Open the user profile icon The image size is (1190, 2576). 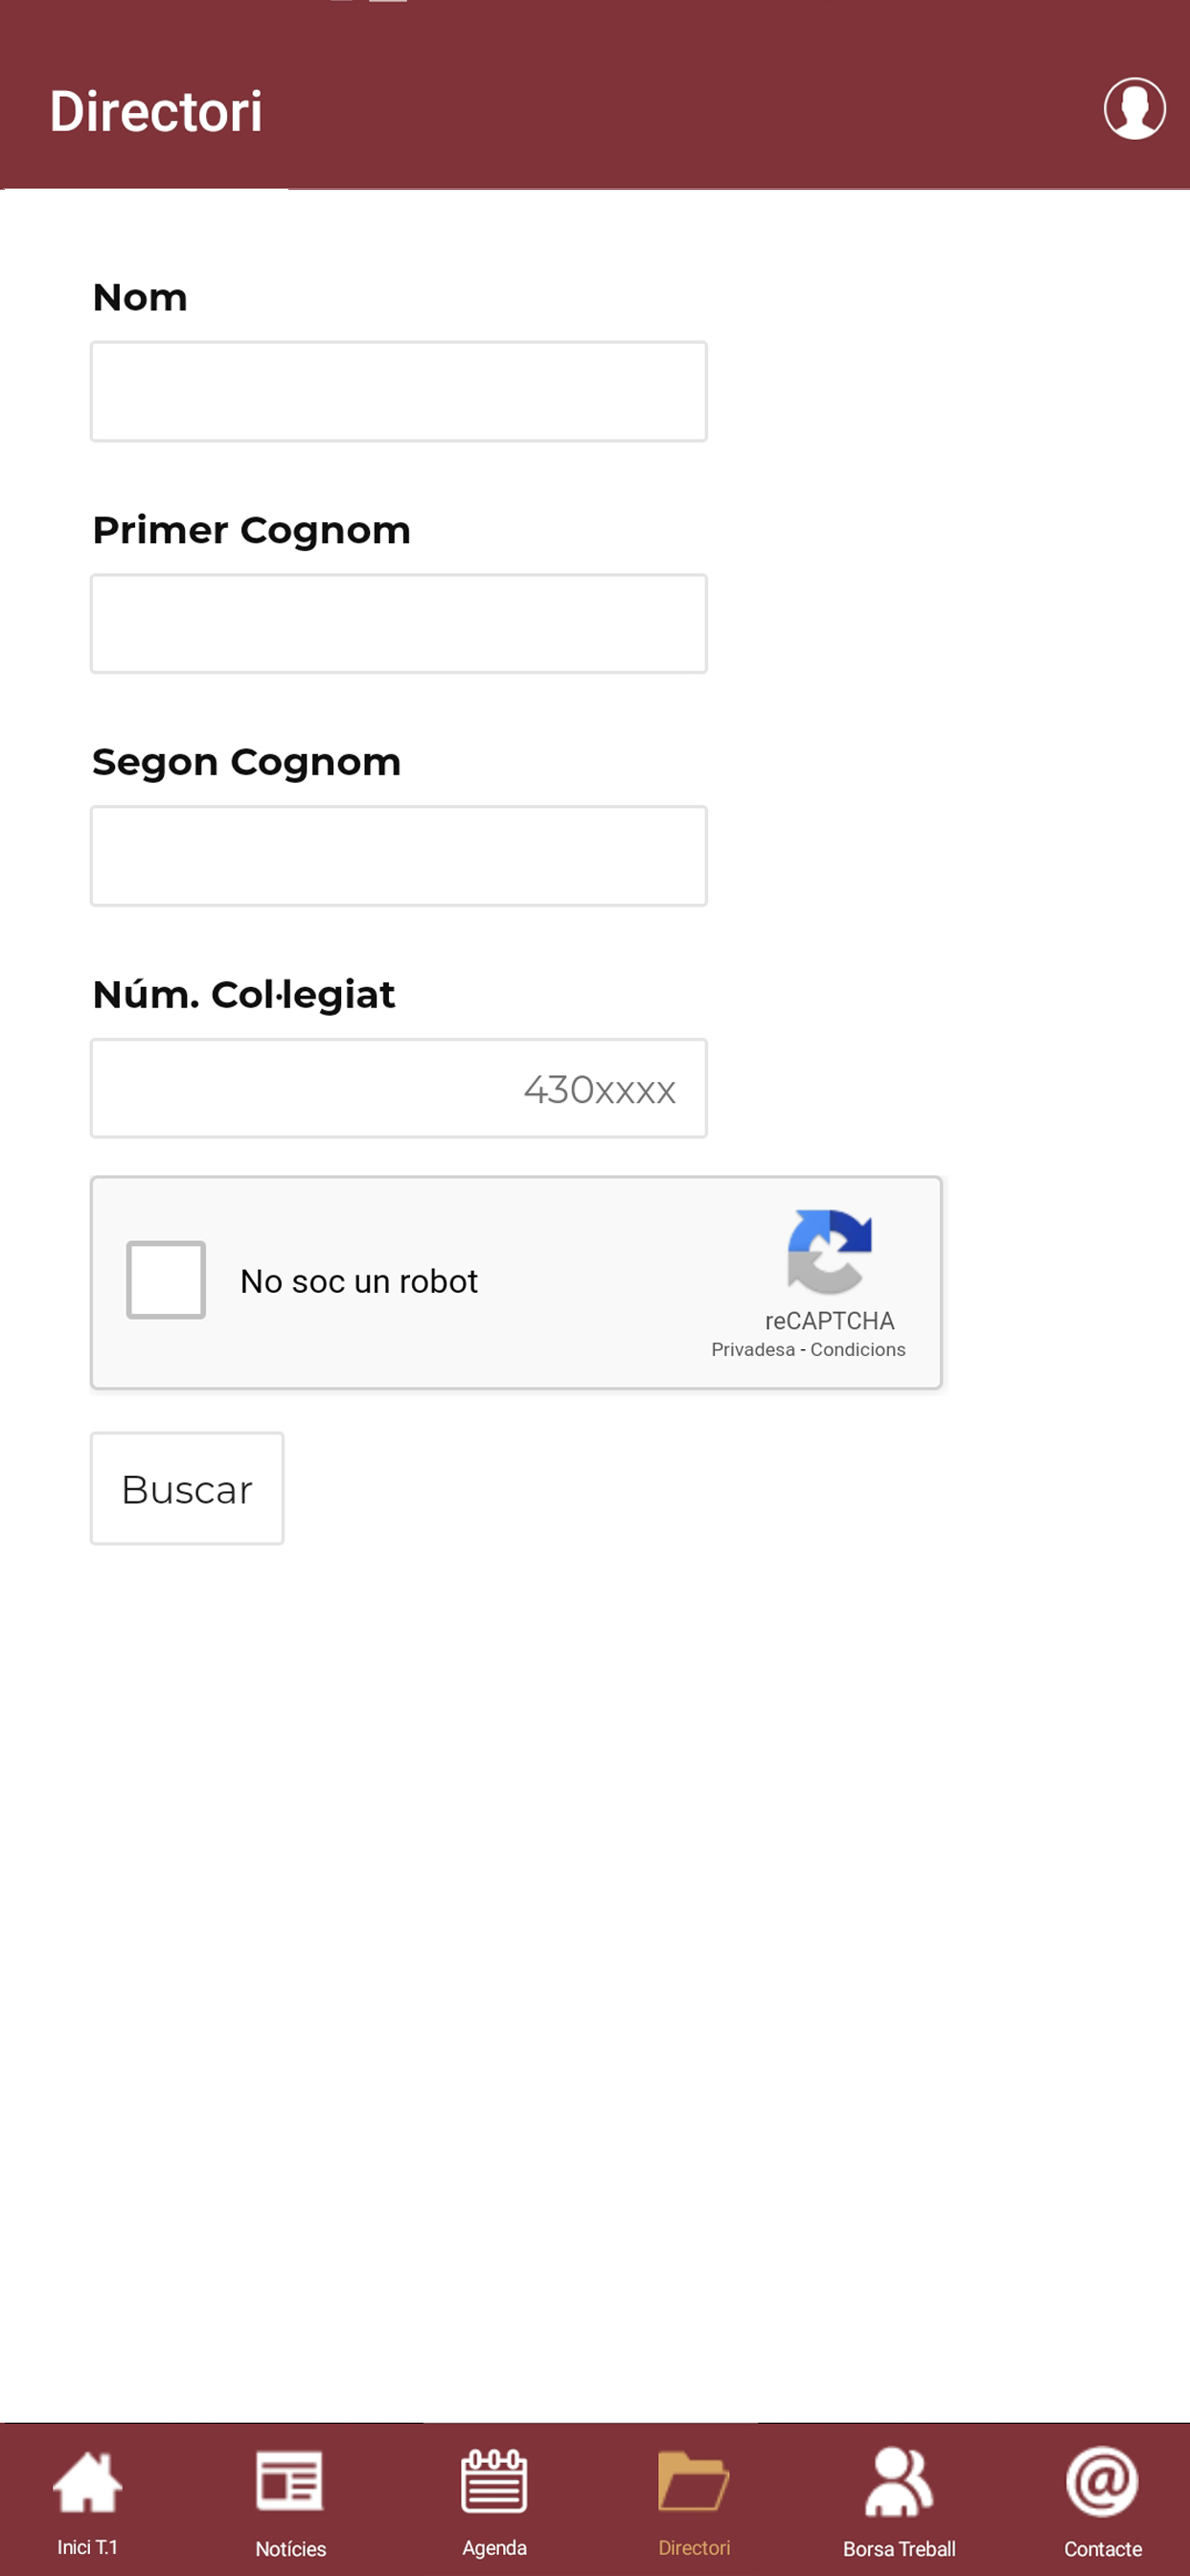[x=1134, y=108]
